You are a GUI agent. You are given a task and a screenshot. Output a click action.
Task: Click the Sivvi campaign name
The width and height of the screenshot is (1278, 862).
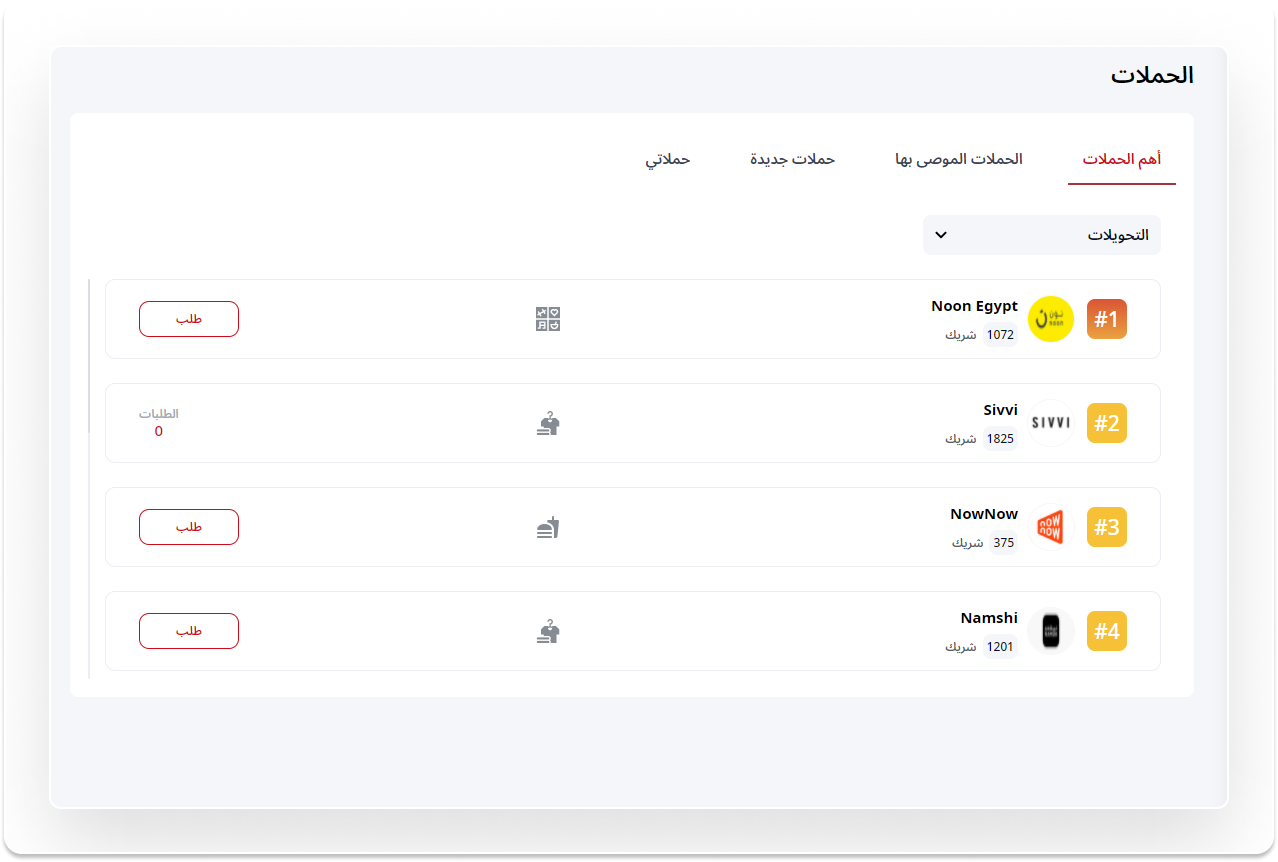1001,410
